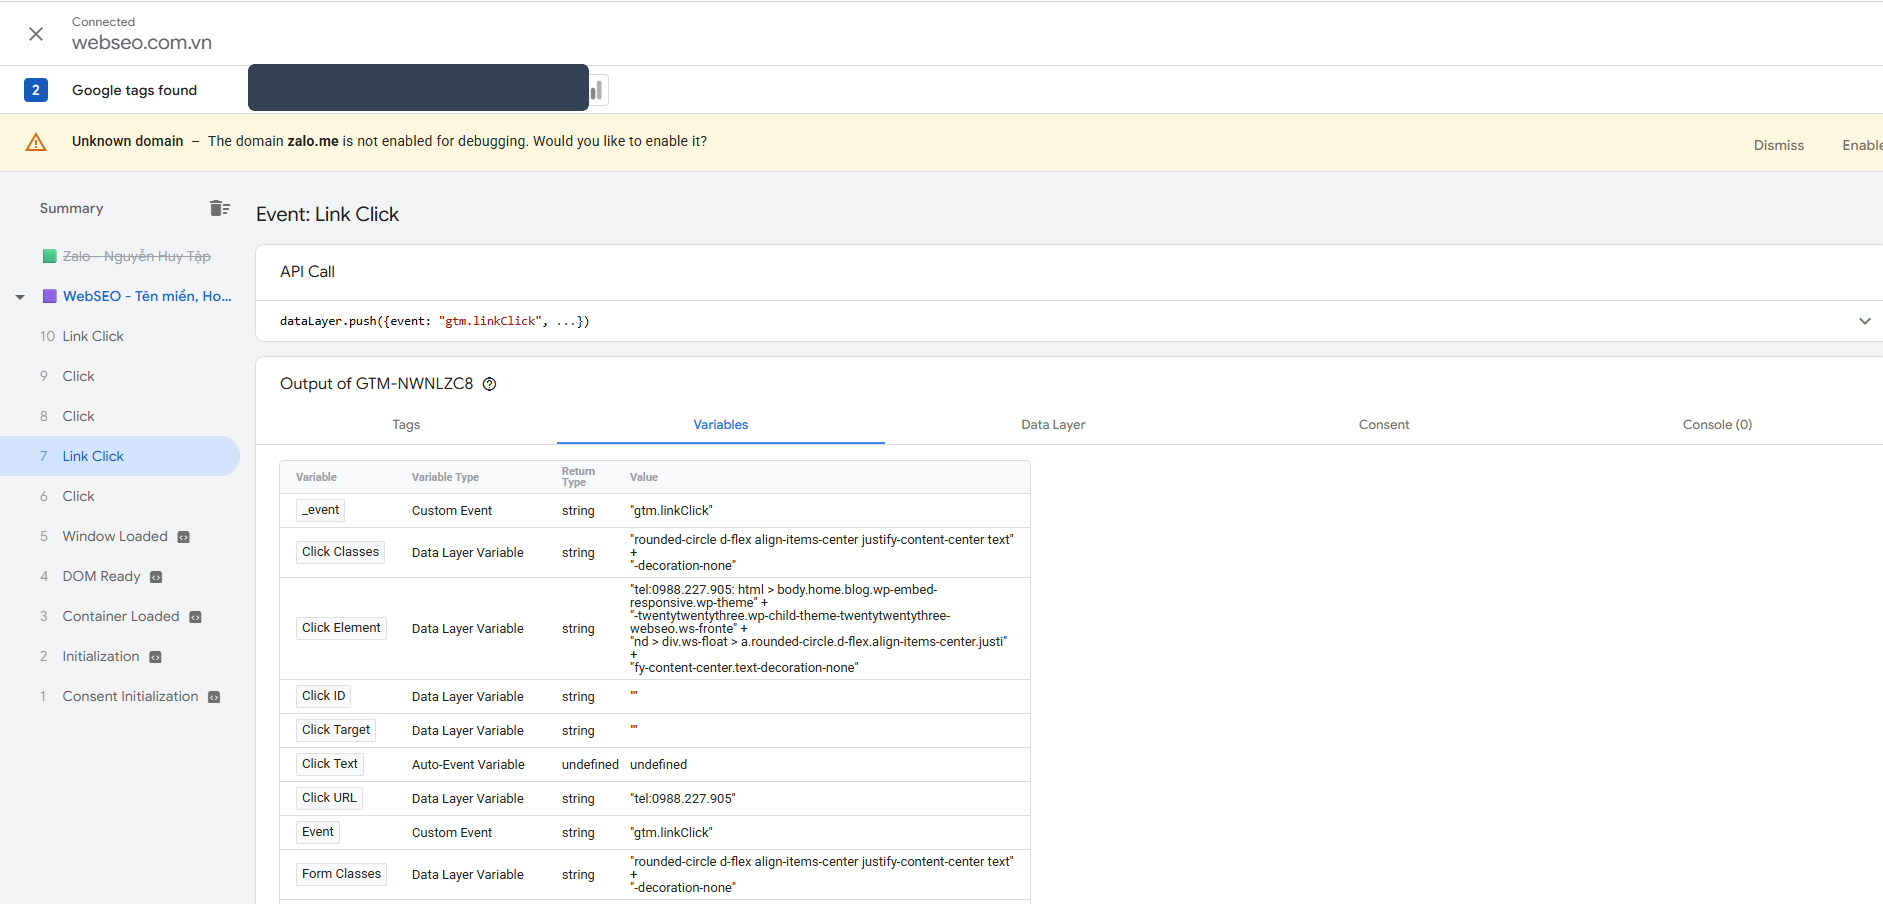Click the blue badge showing 2 tags
This screenshot has width=1883, height=904.
(36, 90)
